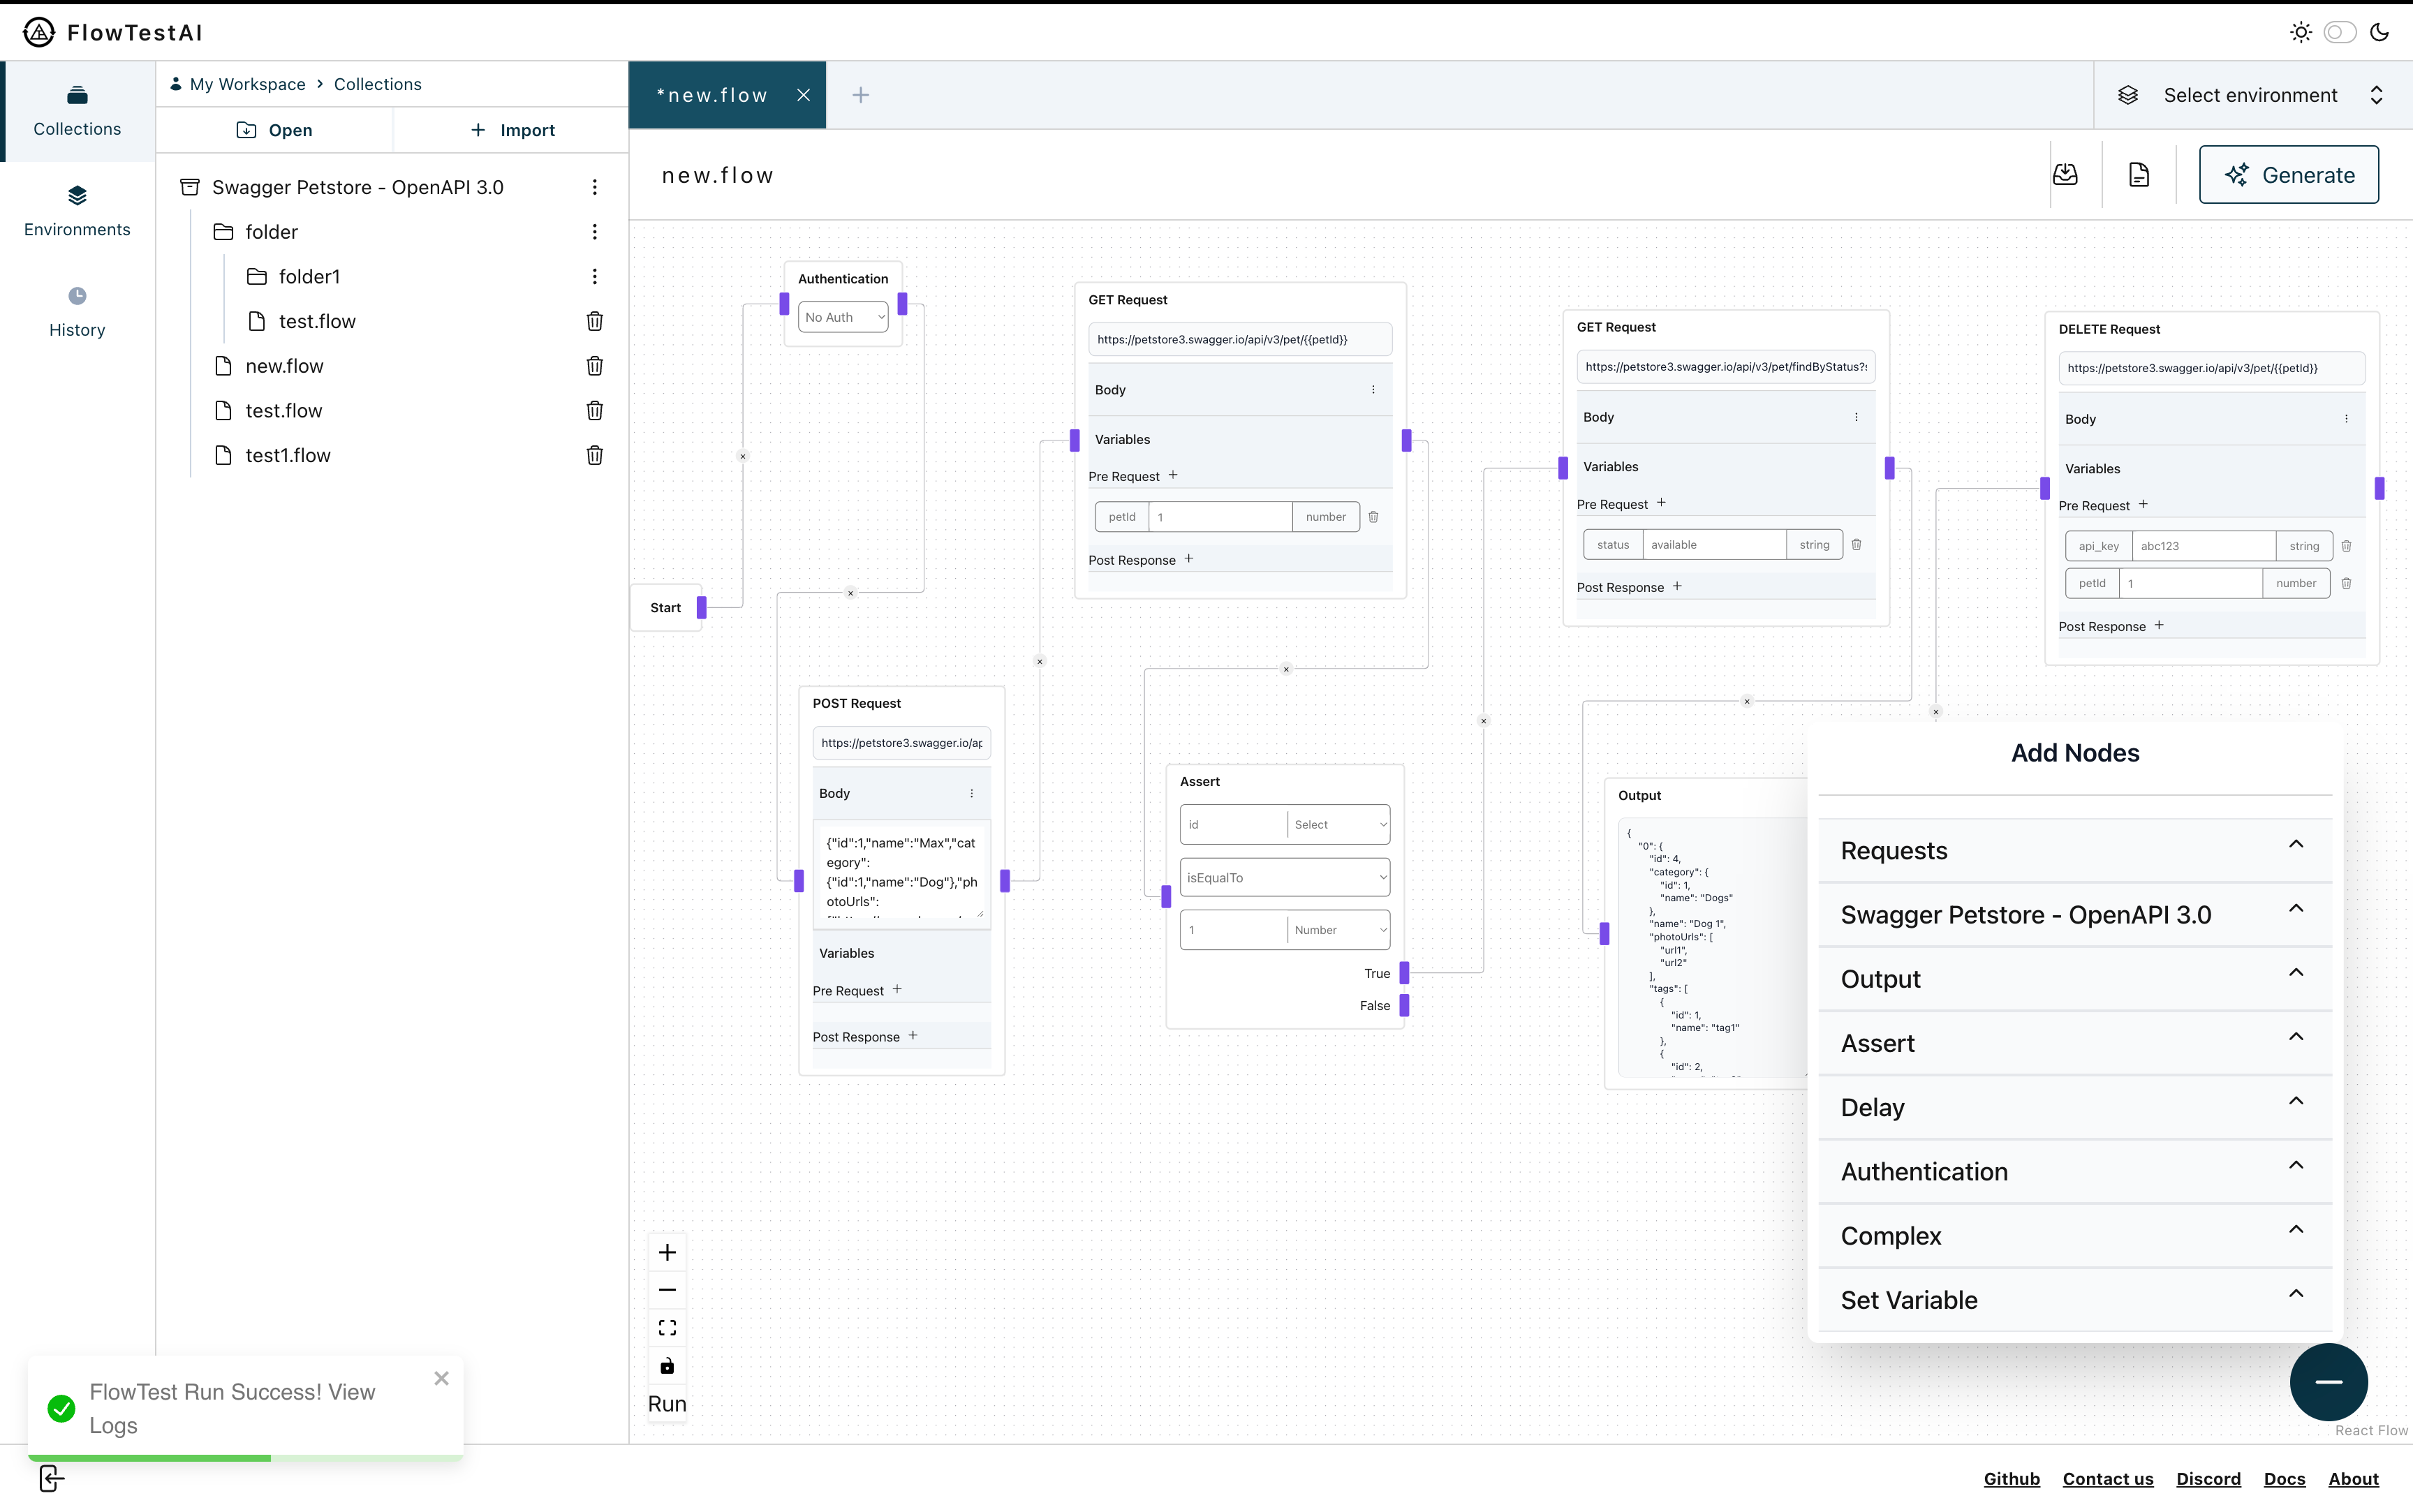The height and width of the screenshot is (1512, 2413).
Task: Zoom in on the flow canvas
Action: [667, 1253]
